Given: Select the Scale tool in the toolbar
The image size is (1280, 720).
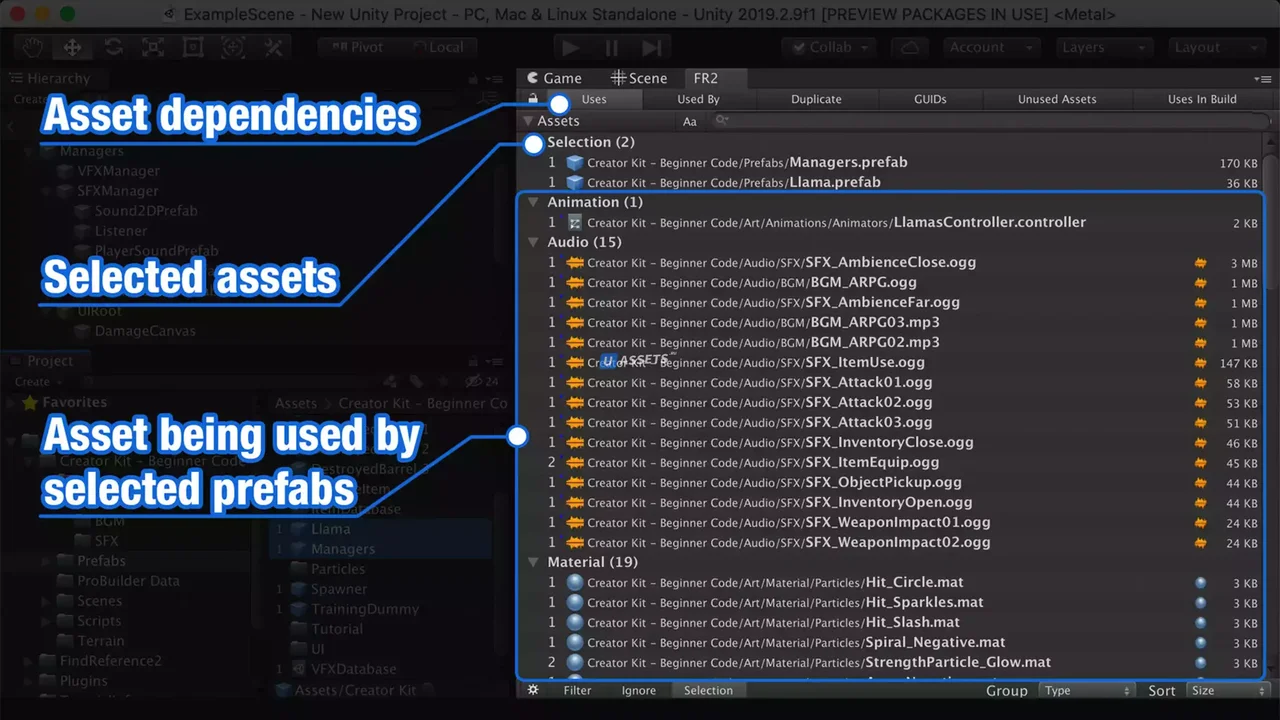Looking at the screenshot, I should pyautogui.click(x=153, y=47).
